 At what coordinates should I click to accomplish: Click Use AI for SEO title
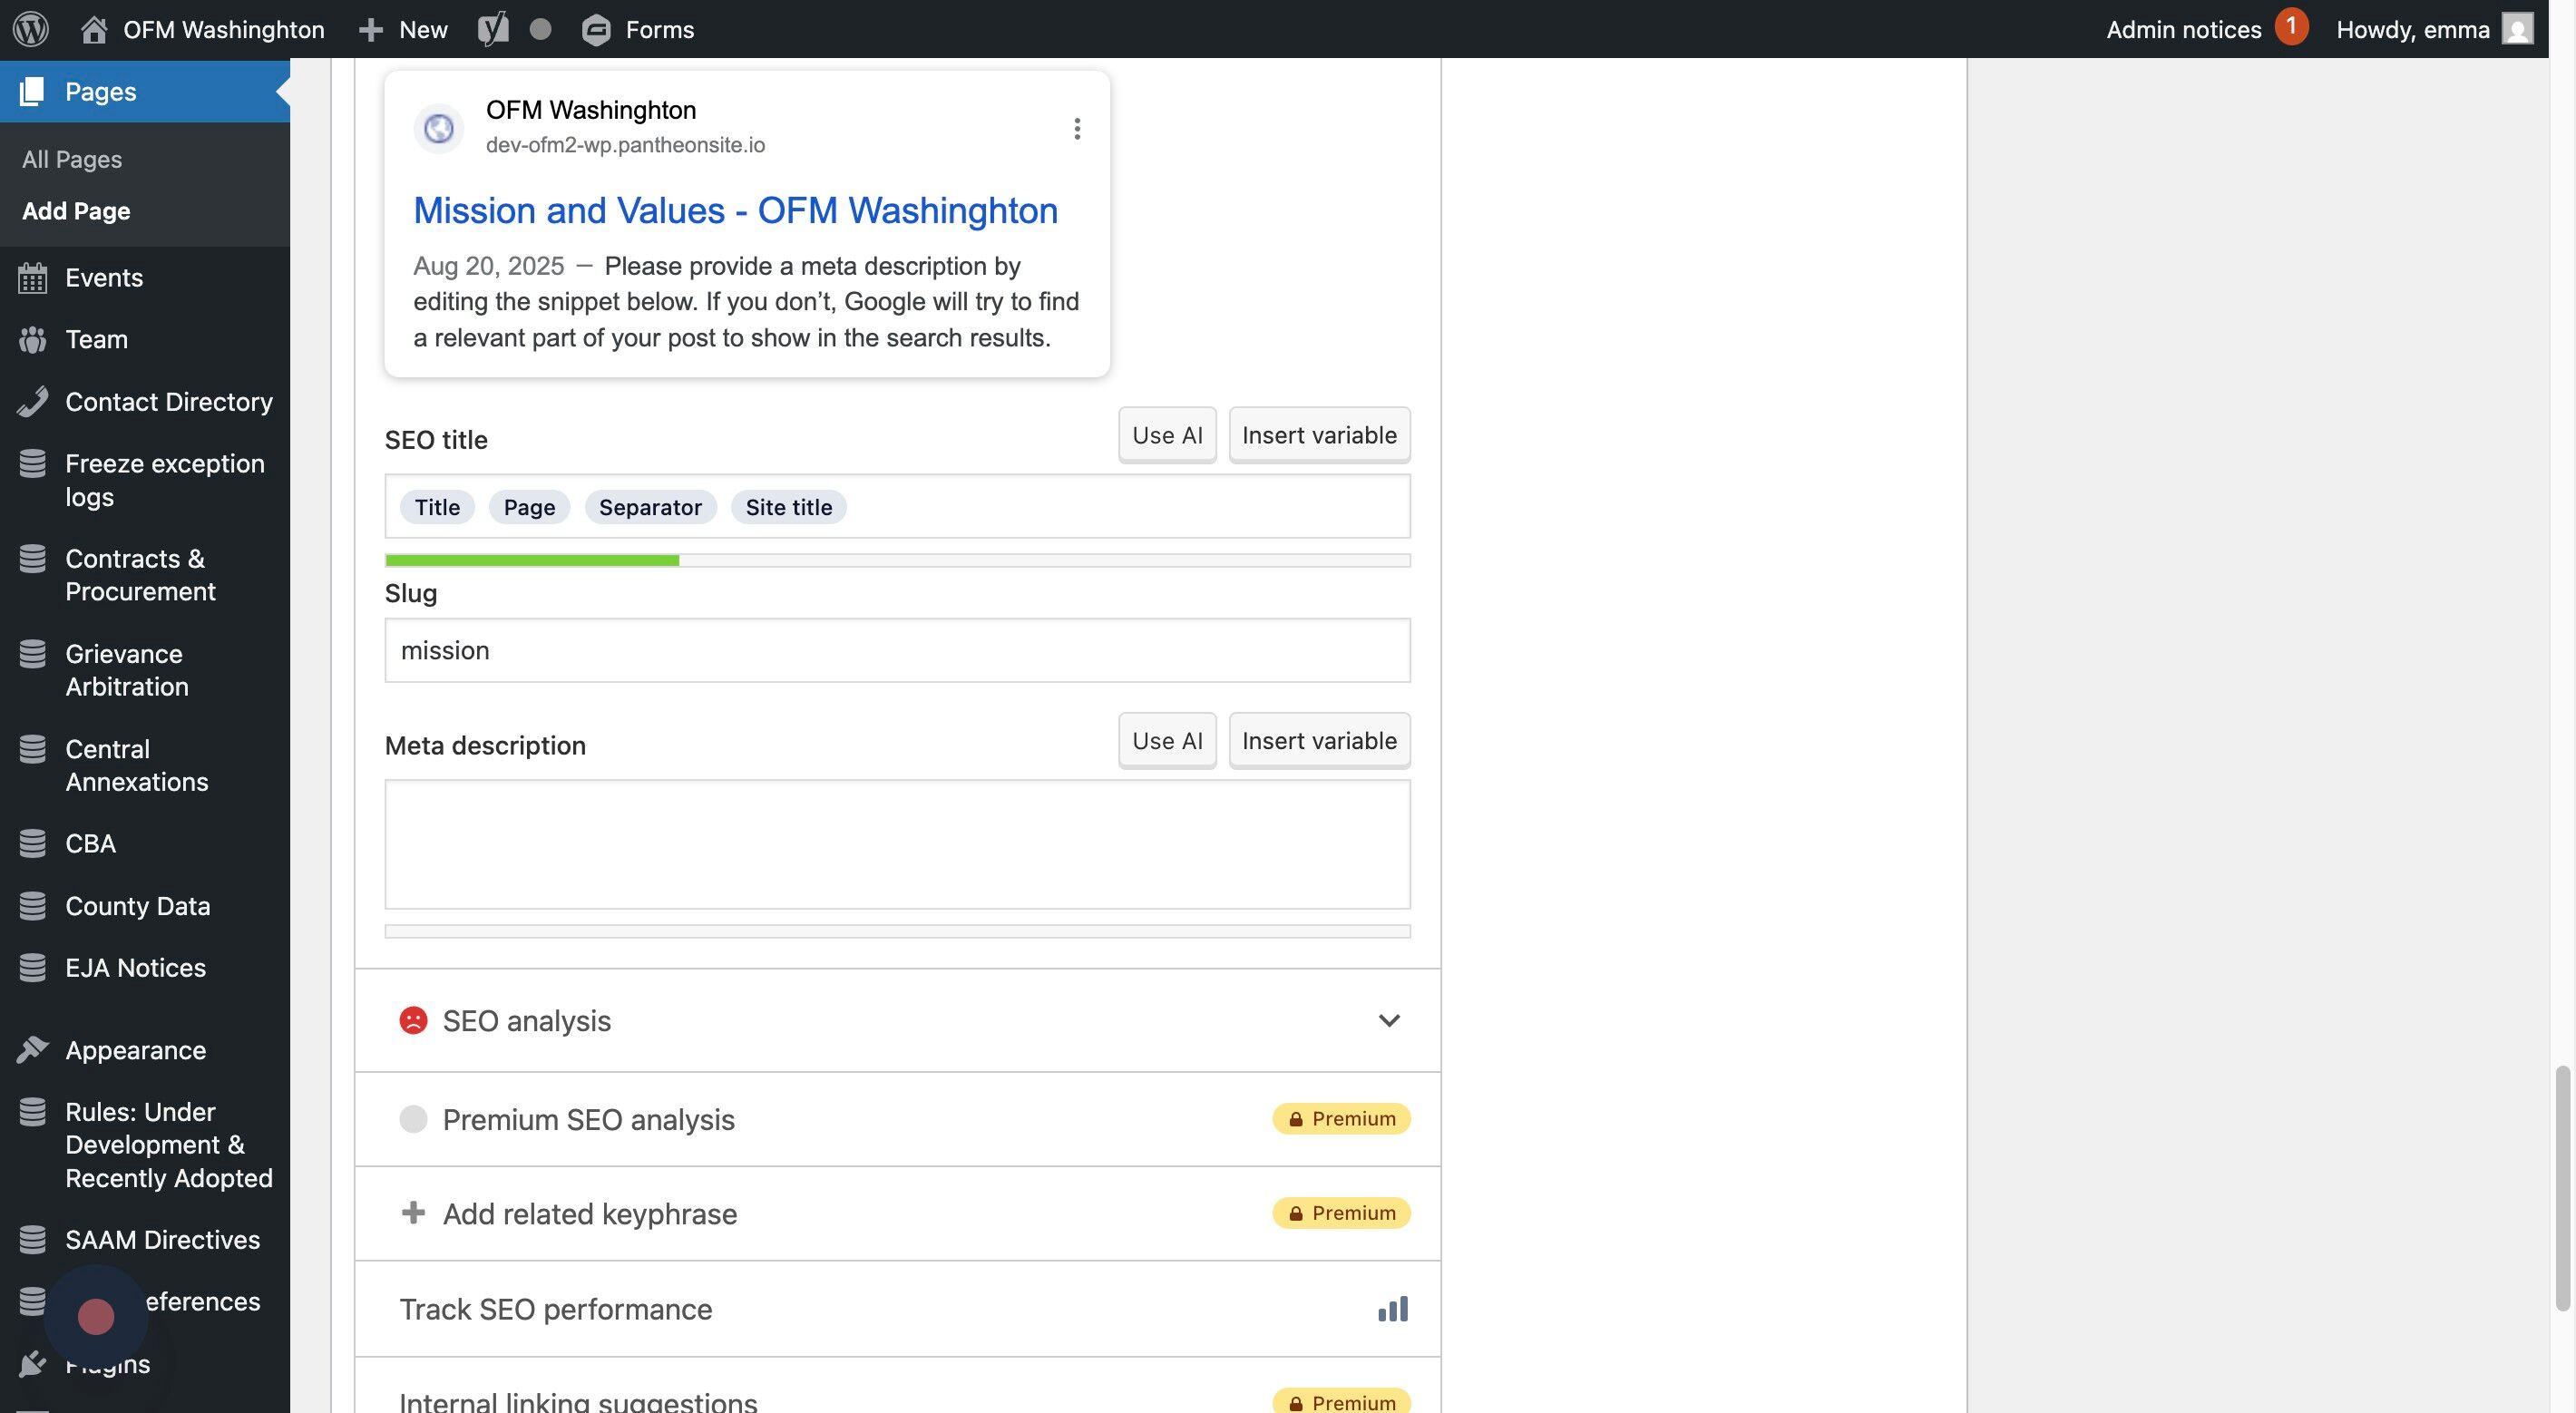coord(1167,435)
